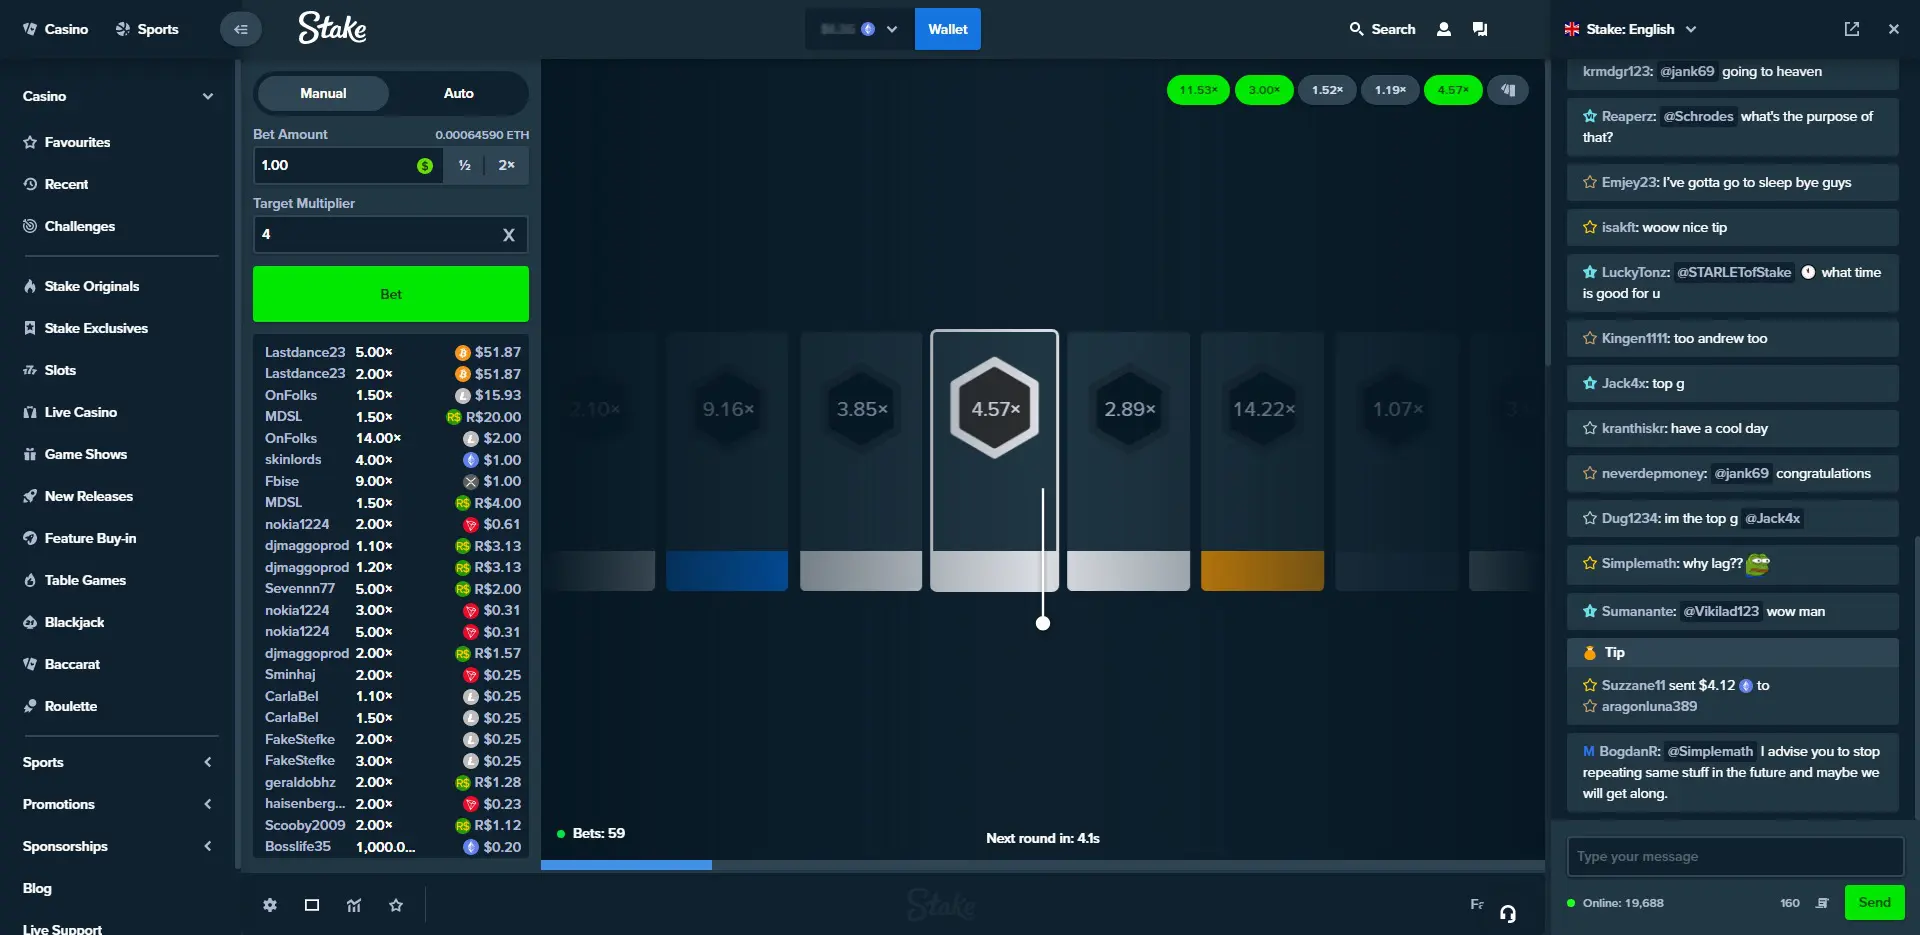Open chat rules icon beside 160
The image size is (1920, 935).
pos(1822,903)
